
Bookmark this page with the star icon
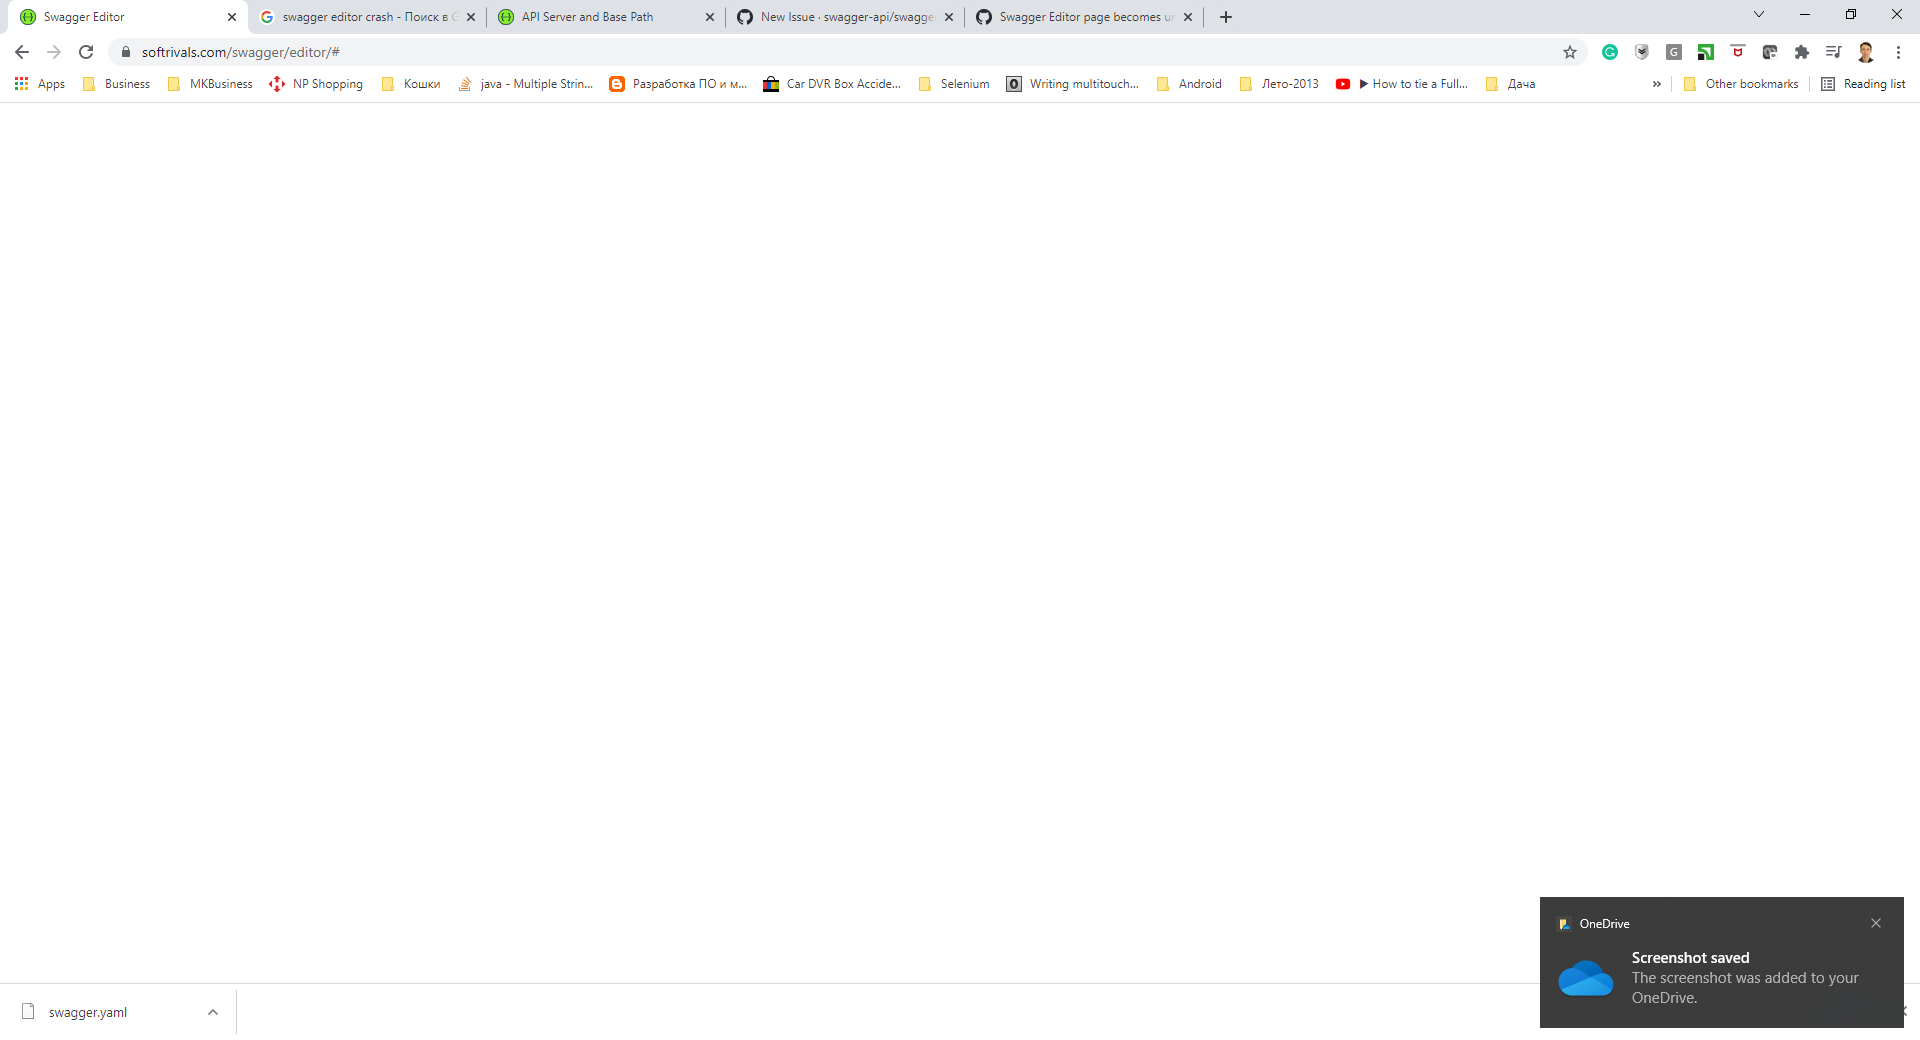tap(1570, 51)
